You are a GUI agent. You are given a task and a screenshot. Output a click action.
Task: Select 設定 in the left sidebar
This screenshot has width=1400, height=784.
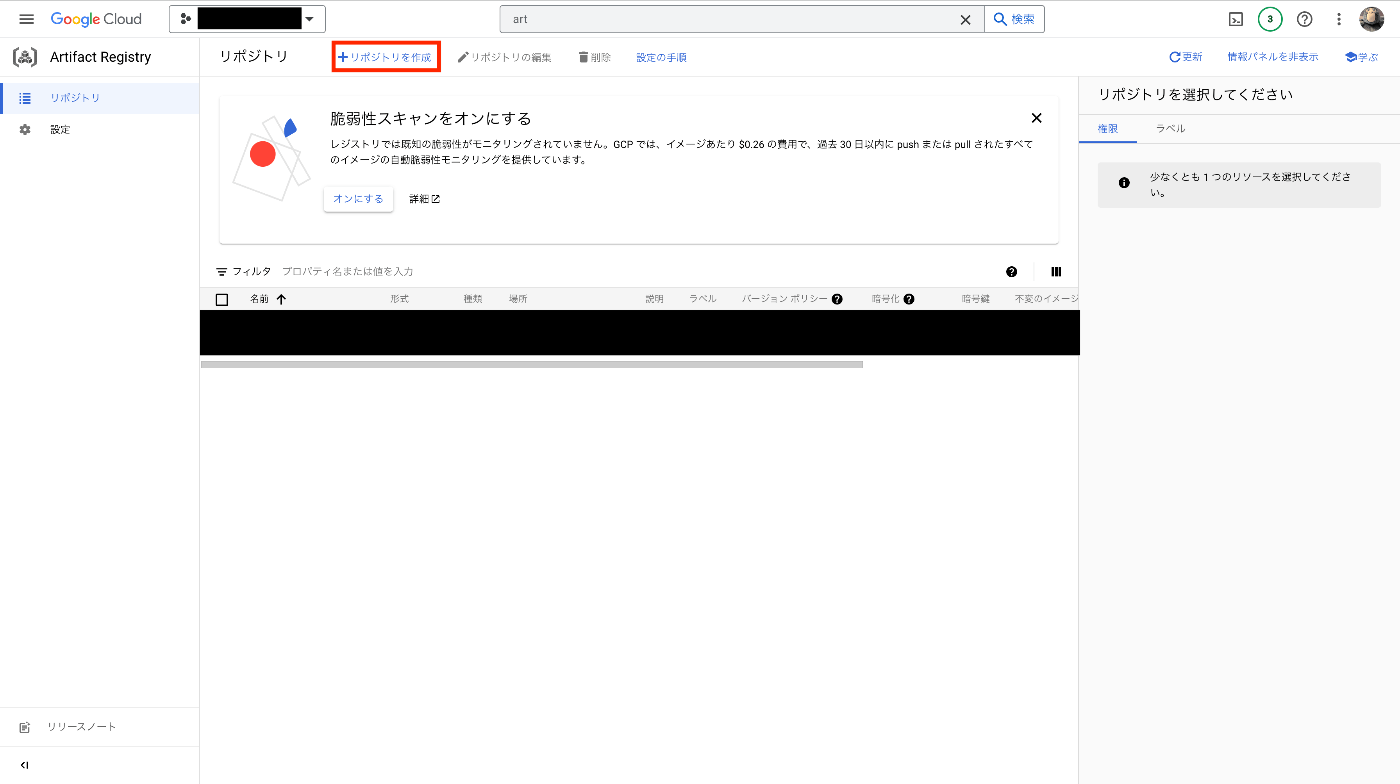point(100,130)
